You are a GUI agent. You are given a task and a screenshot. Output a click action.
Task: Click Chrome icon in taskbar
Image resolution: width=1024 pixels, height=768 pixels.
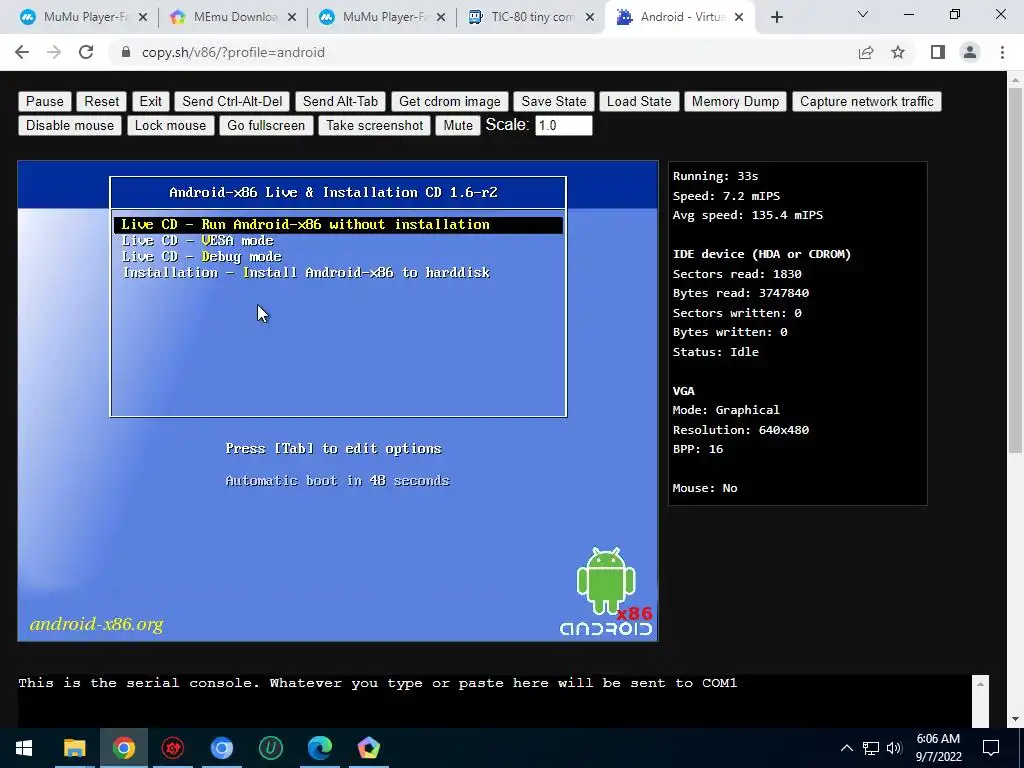123,748
